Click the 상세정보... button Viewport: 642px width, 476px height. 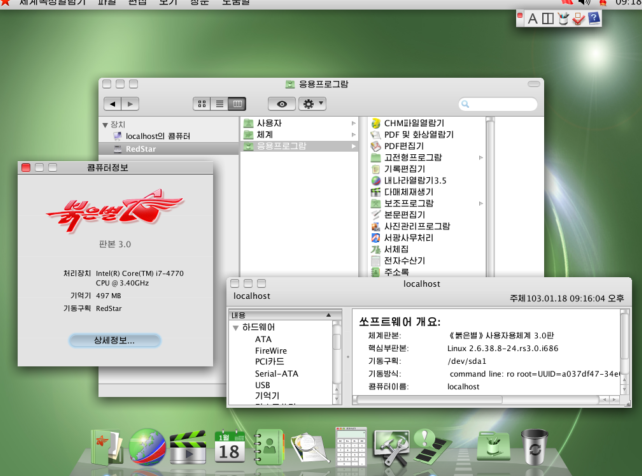(x=115, y=341)
